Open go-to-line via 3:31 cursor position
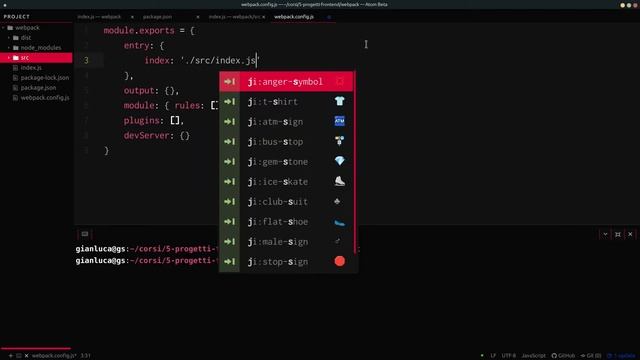 85,356
